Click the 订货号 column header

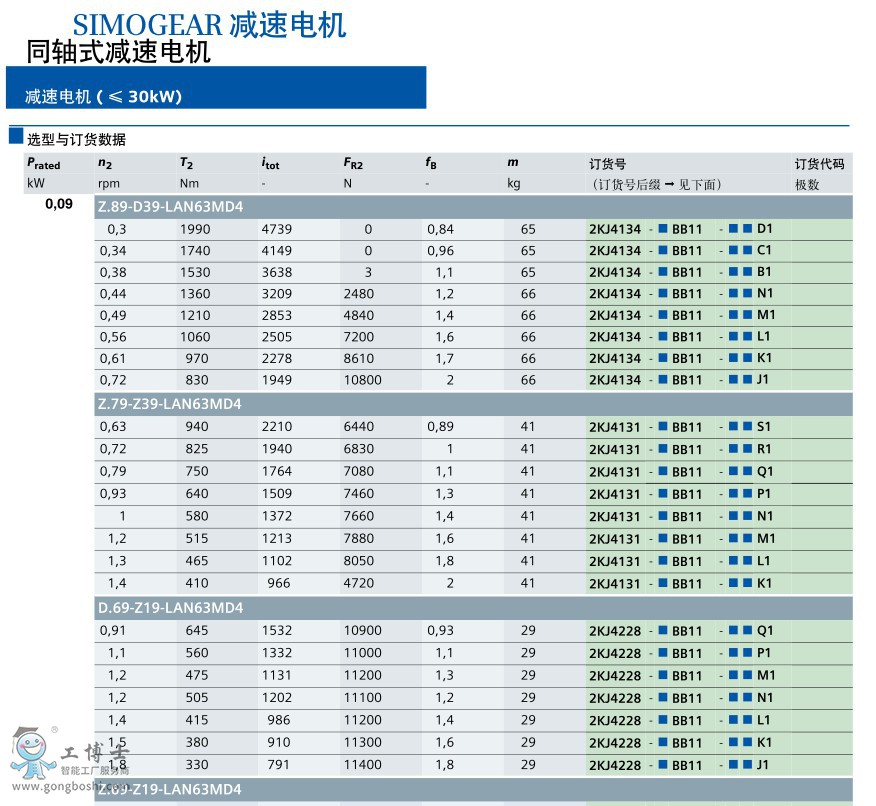(607, 163)
